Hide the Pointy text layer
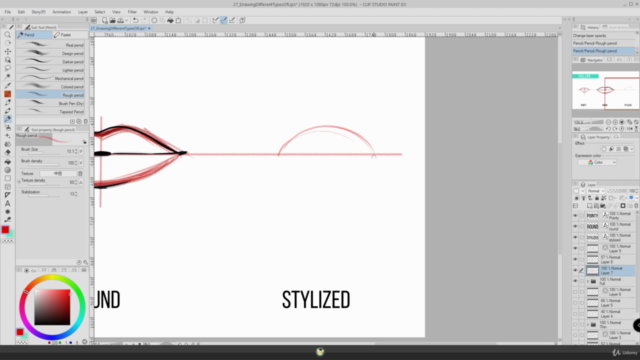640x360 pixels. click(576, 216)
